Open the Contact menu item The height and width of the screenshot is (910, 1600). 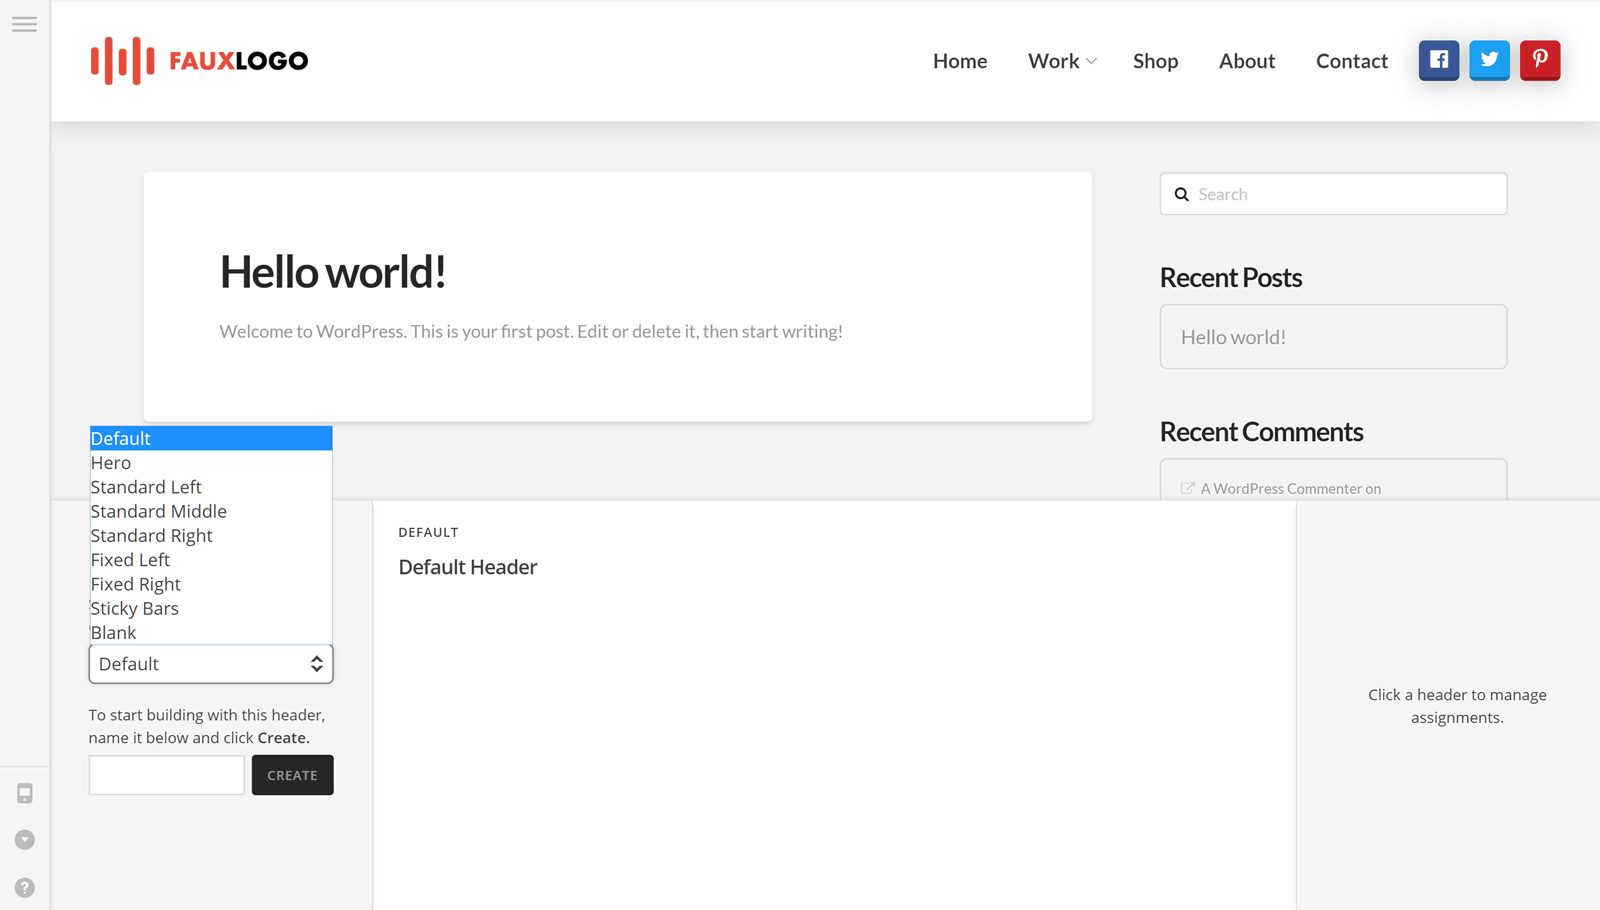(1352, 61)
